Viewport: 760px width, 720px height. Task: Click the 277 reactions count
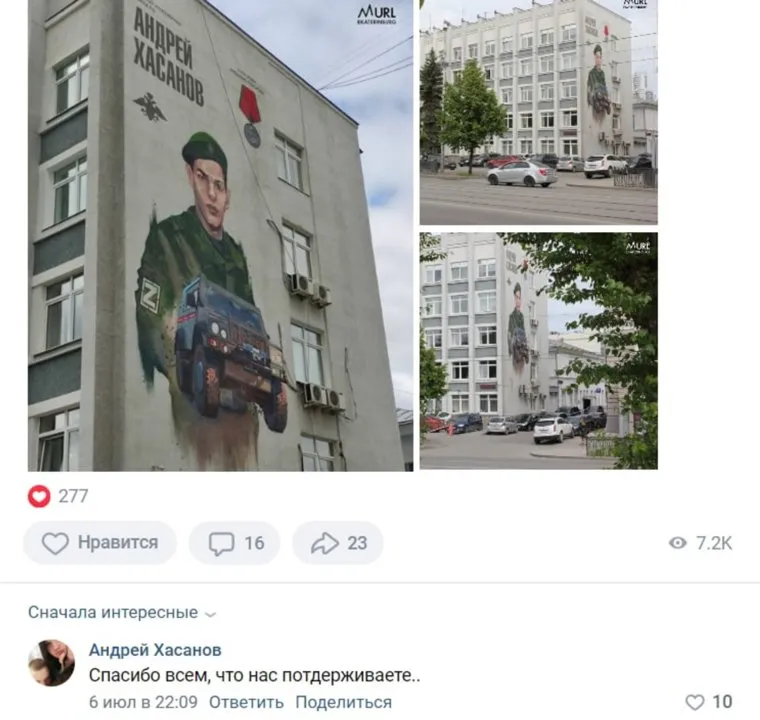pyautogui.click(x=73, y=496)
